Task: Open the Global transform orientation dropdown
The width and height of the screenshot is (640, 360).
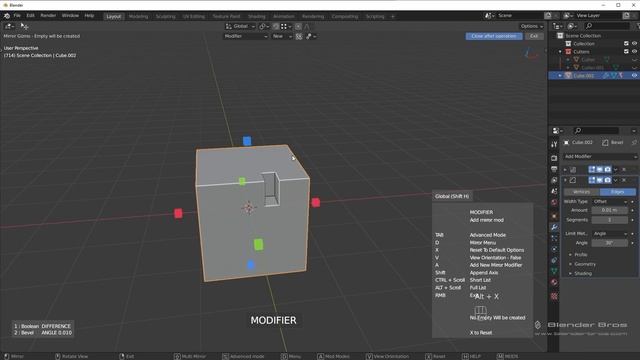Action: point(240,26)
